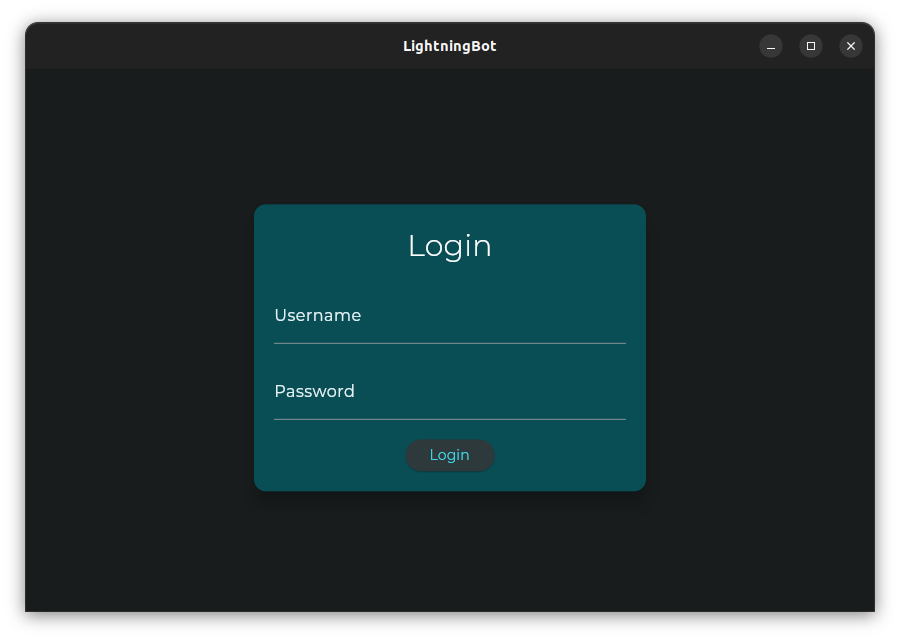This screenshot has height=640, width=900.
Task: Click the area between Username and Password fields
Action: (450, 365)
